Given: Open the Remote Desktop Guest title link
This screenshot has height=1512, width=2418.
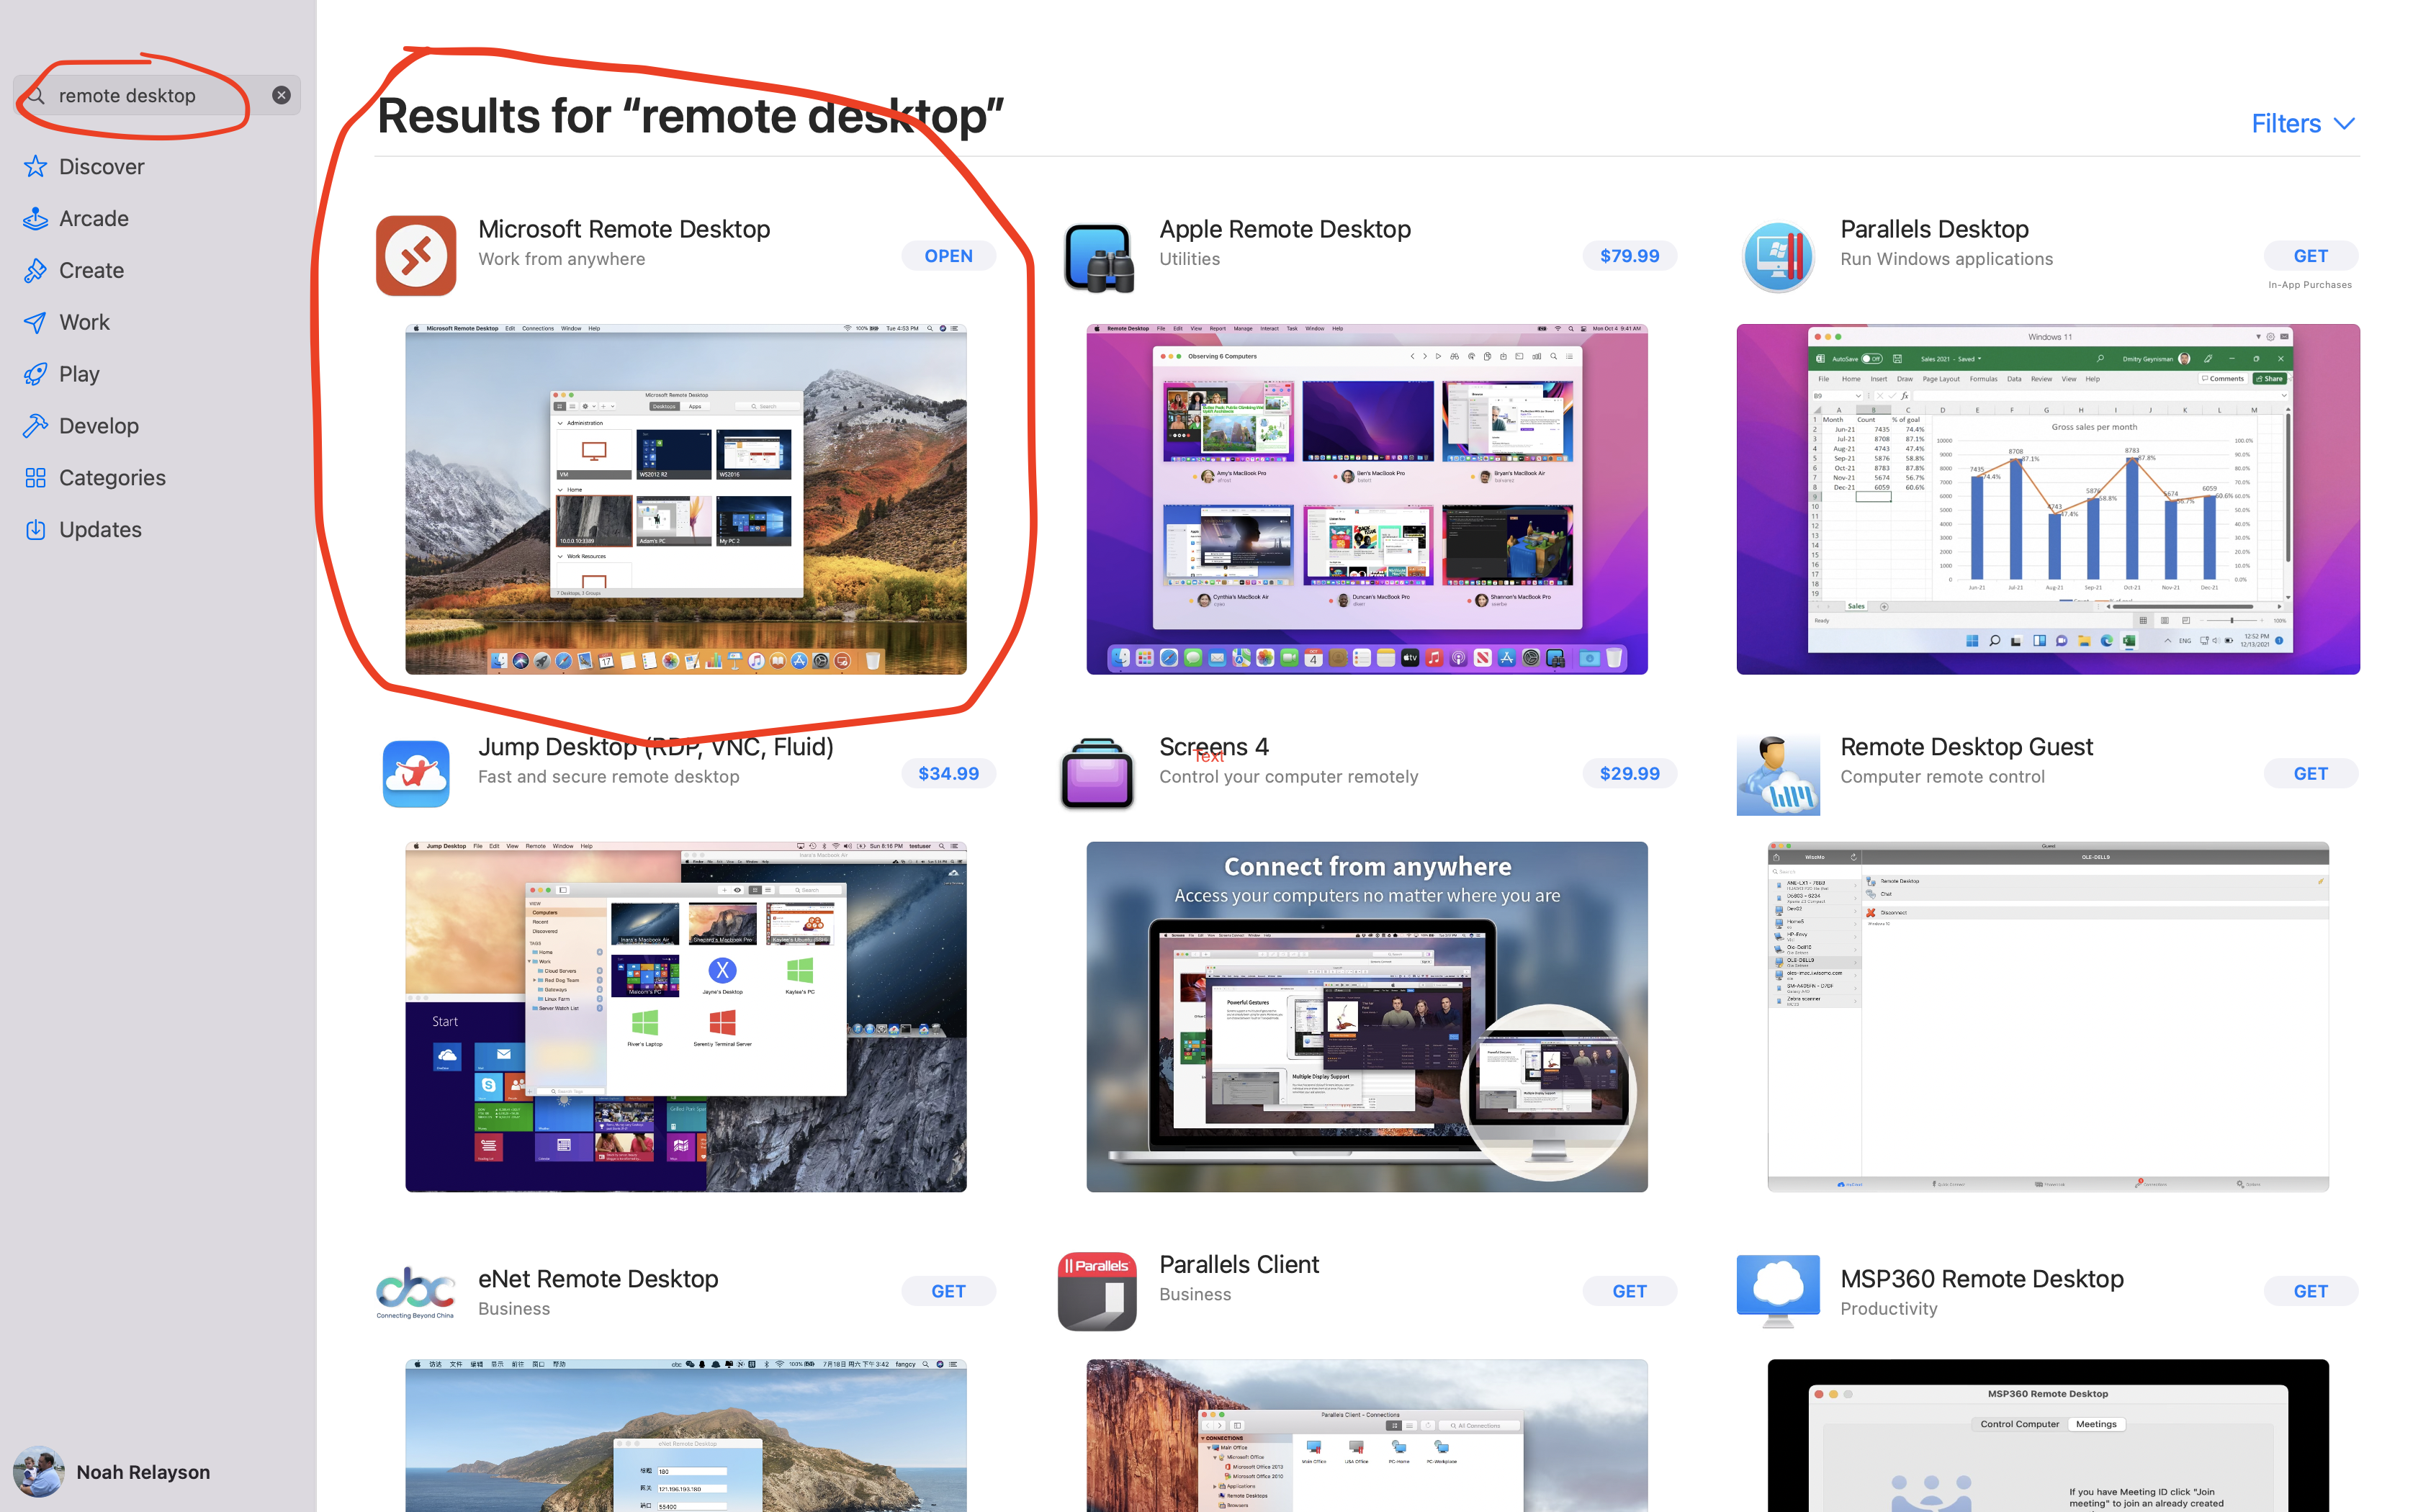Looking at the screenshot, I should (1966, 747).
